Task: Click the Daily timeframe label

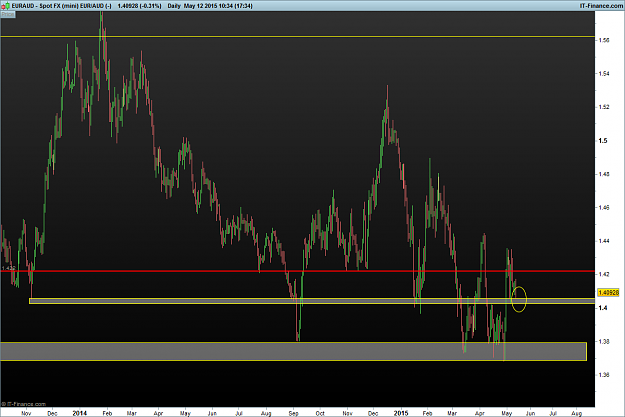Action: coord(174,6)
